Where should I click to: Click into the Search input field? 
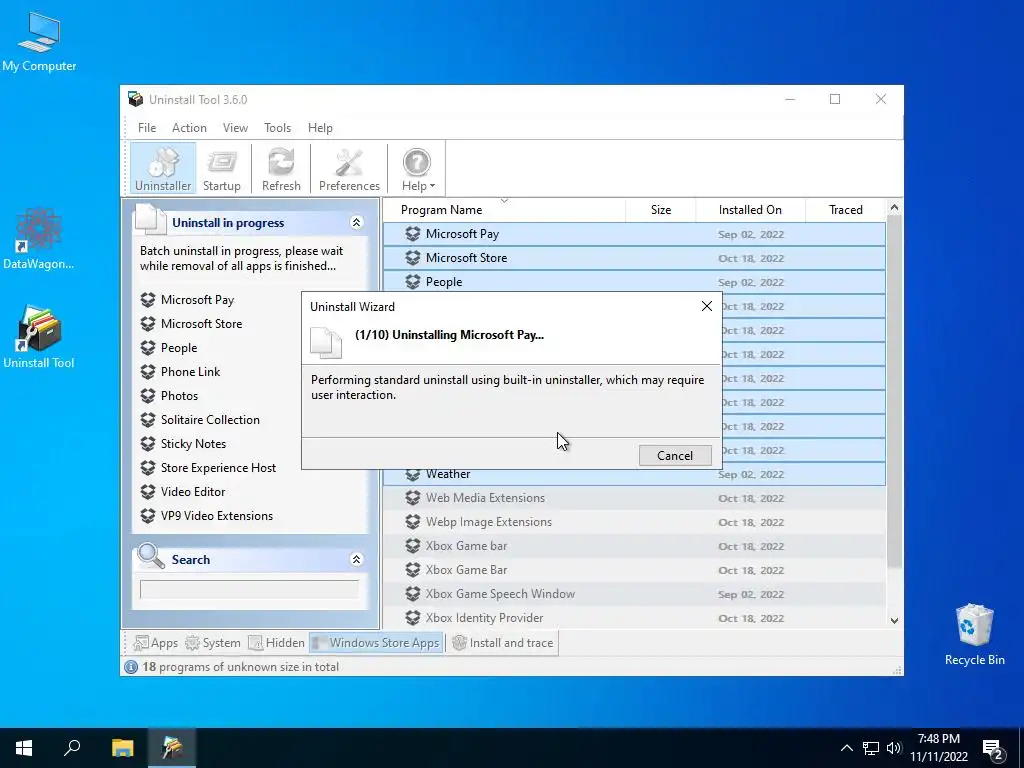[249, 589]
